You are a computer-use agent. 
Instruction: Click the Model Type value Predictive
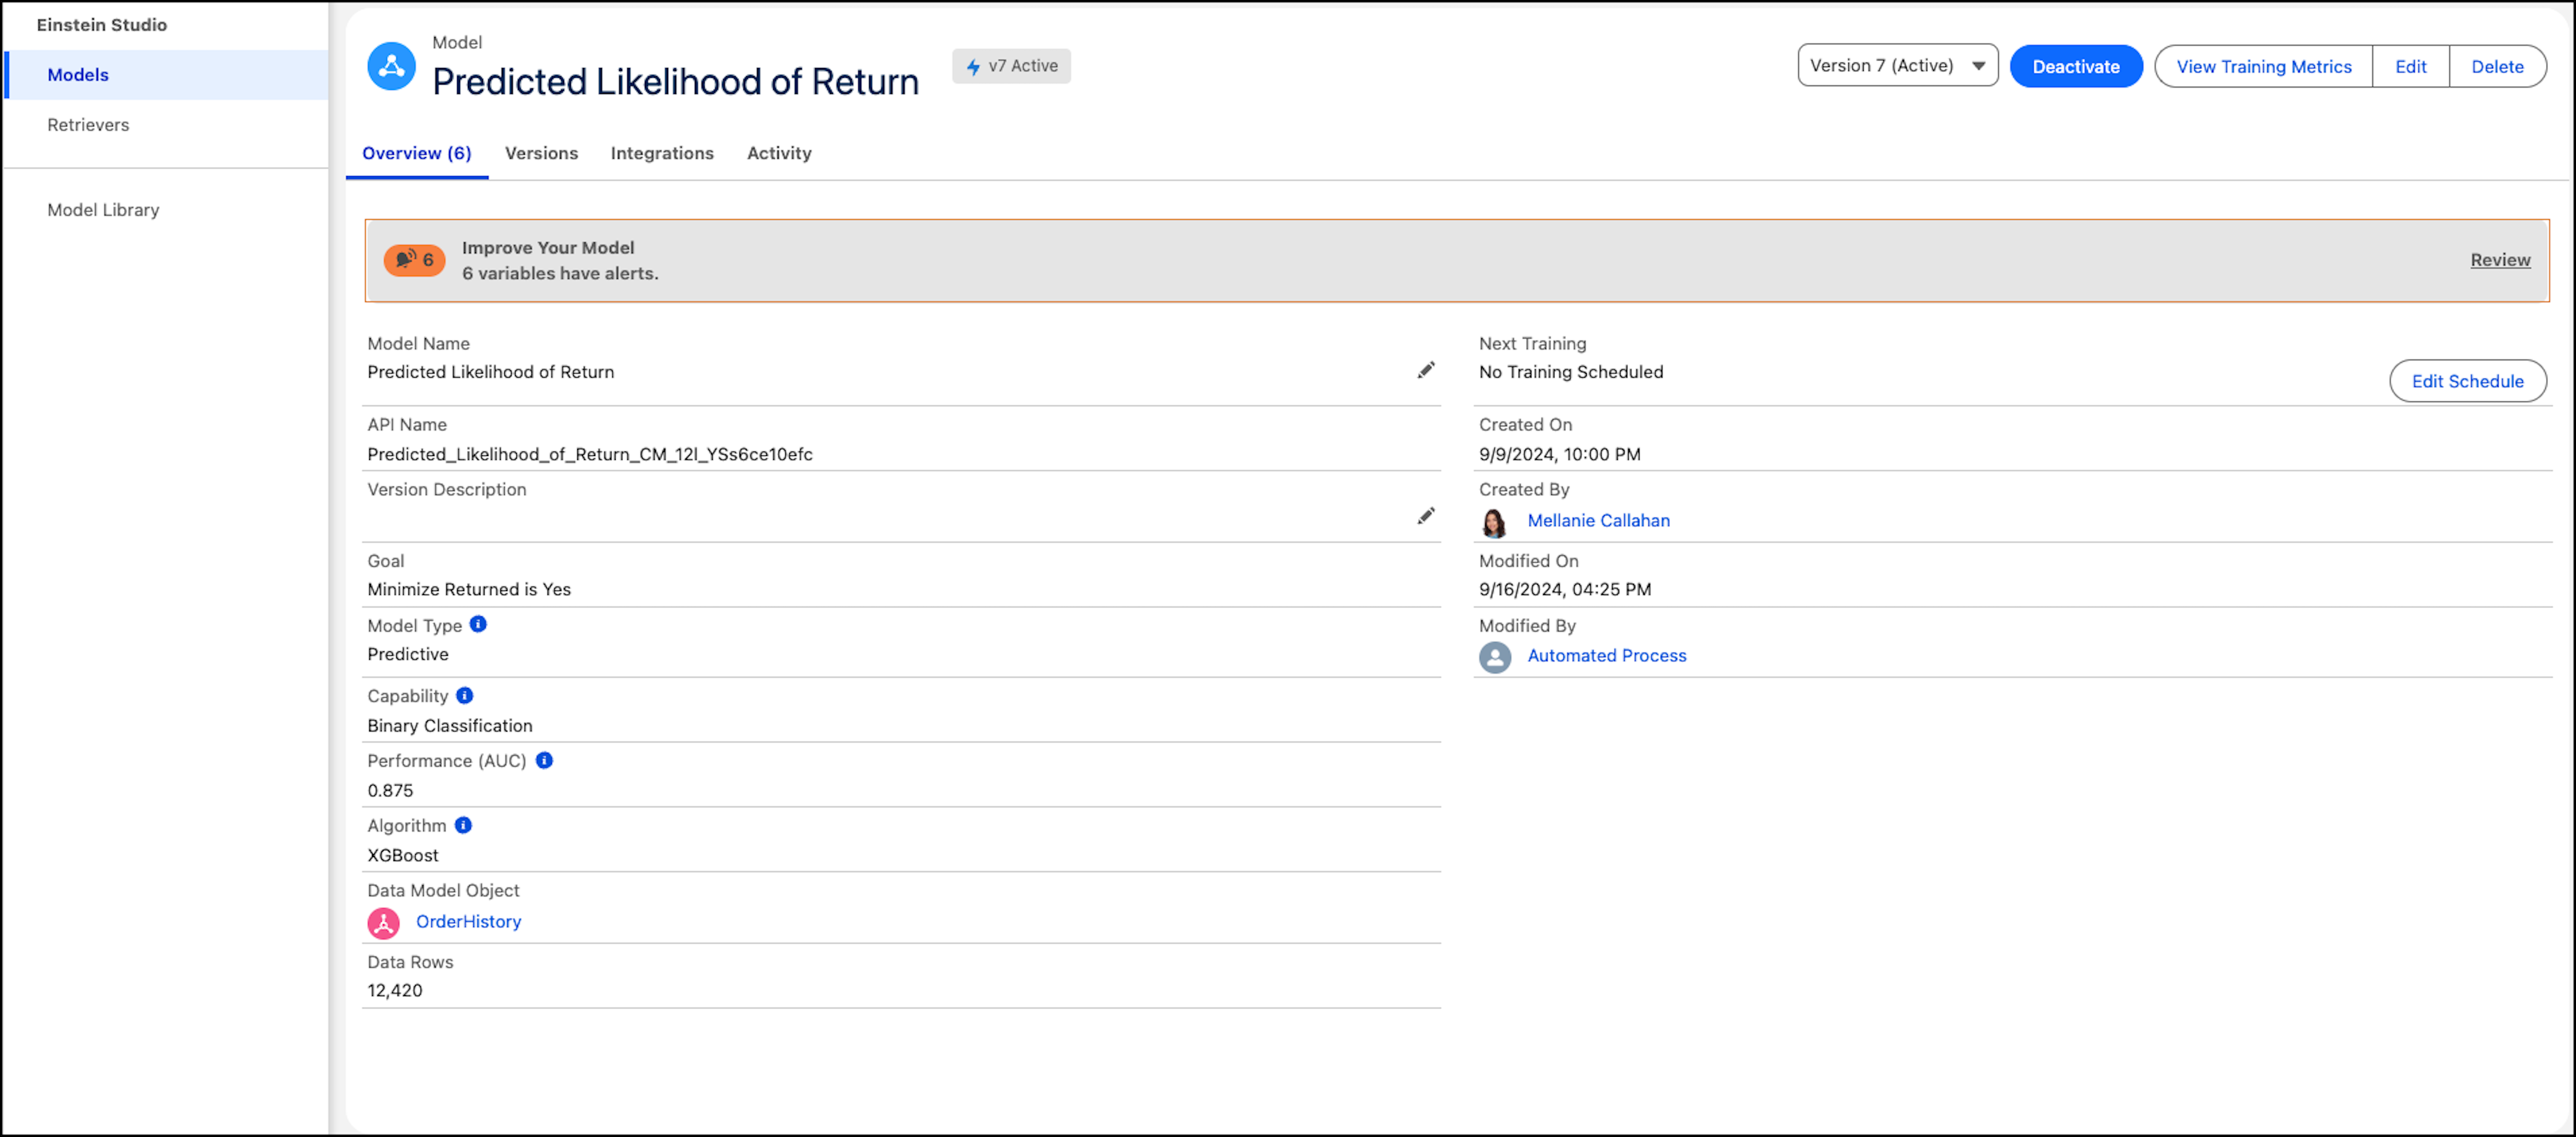click(408, 655)
